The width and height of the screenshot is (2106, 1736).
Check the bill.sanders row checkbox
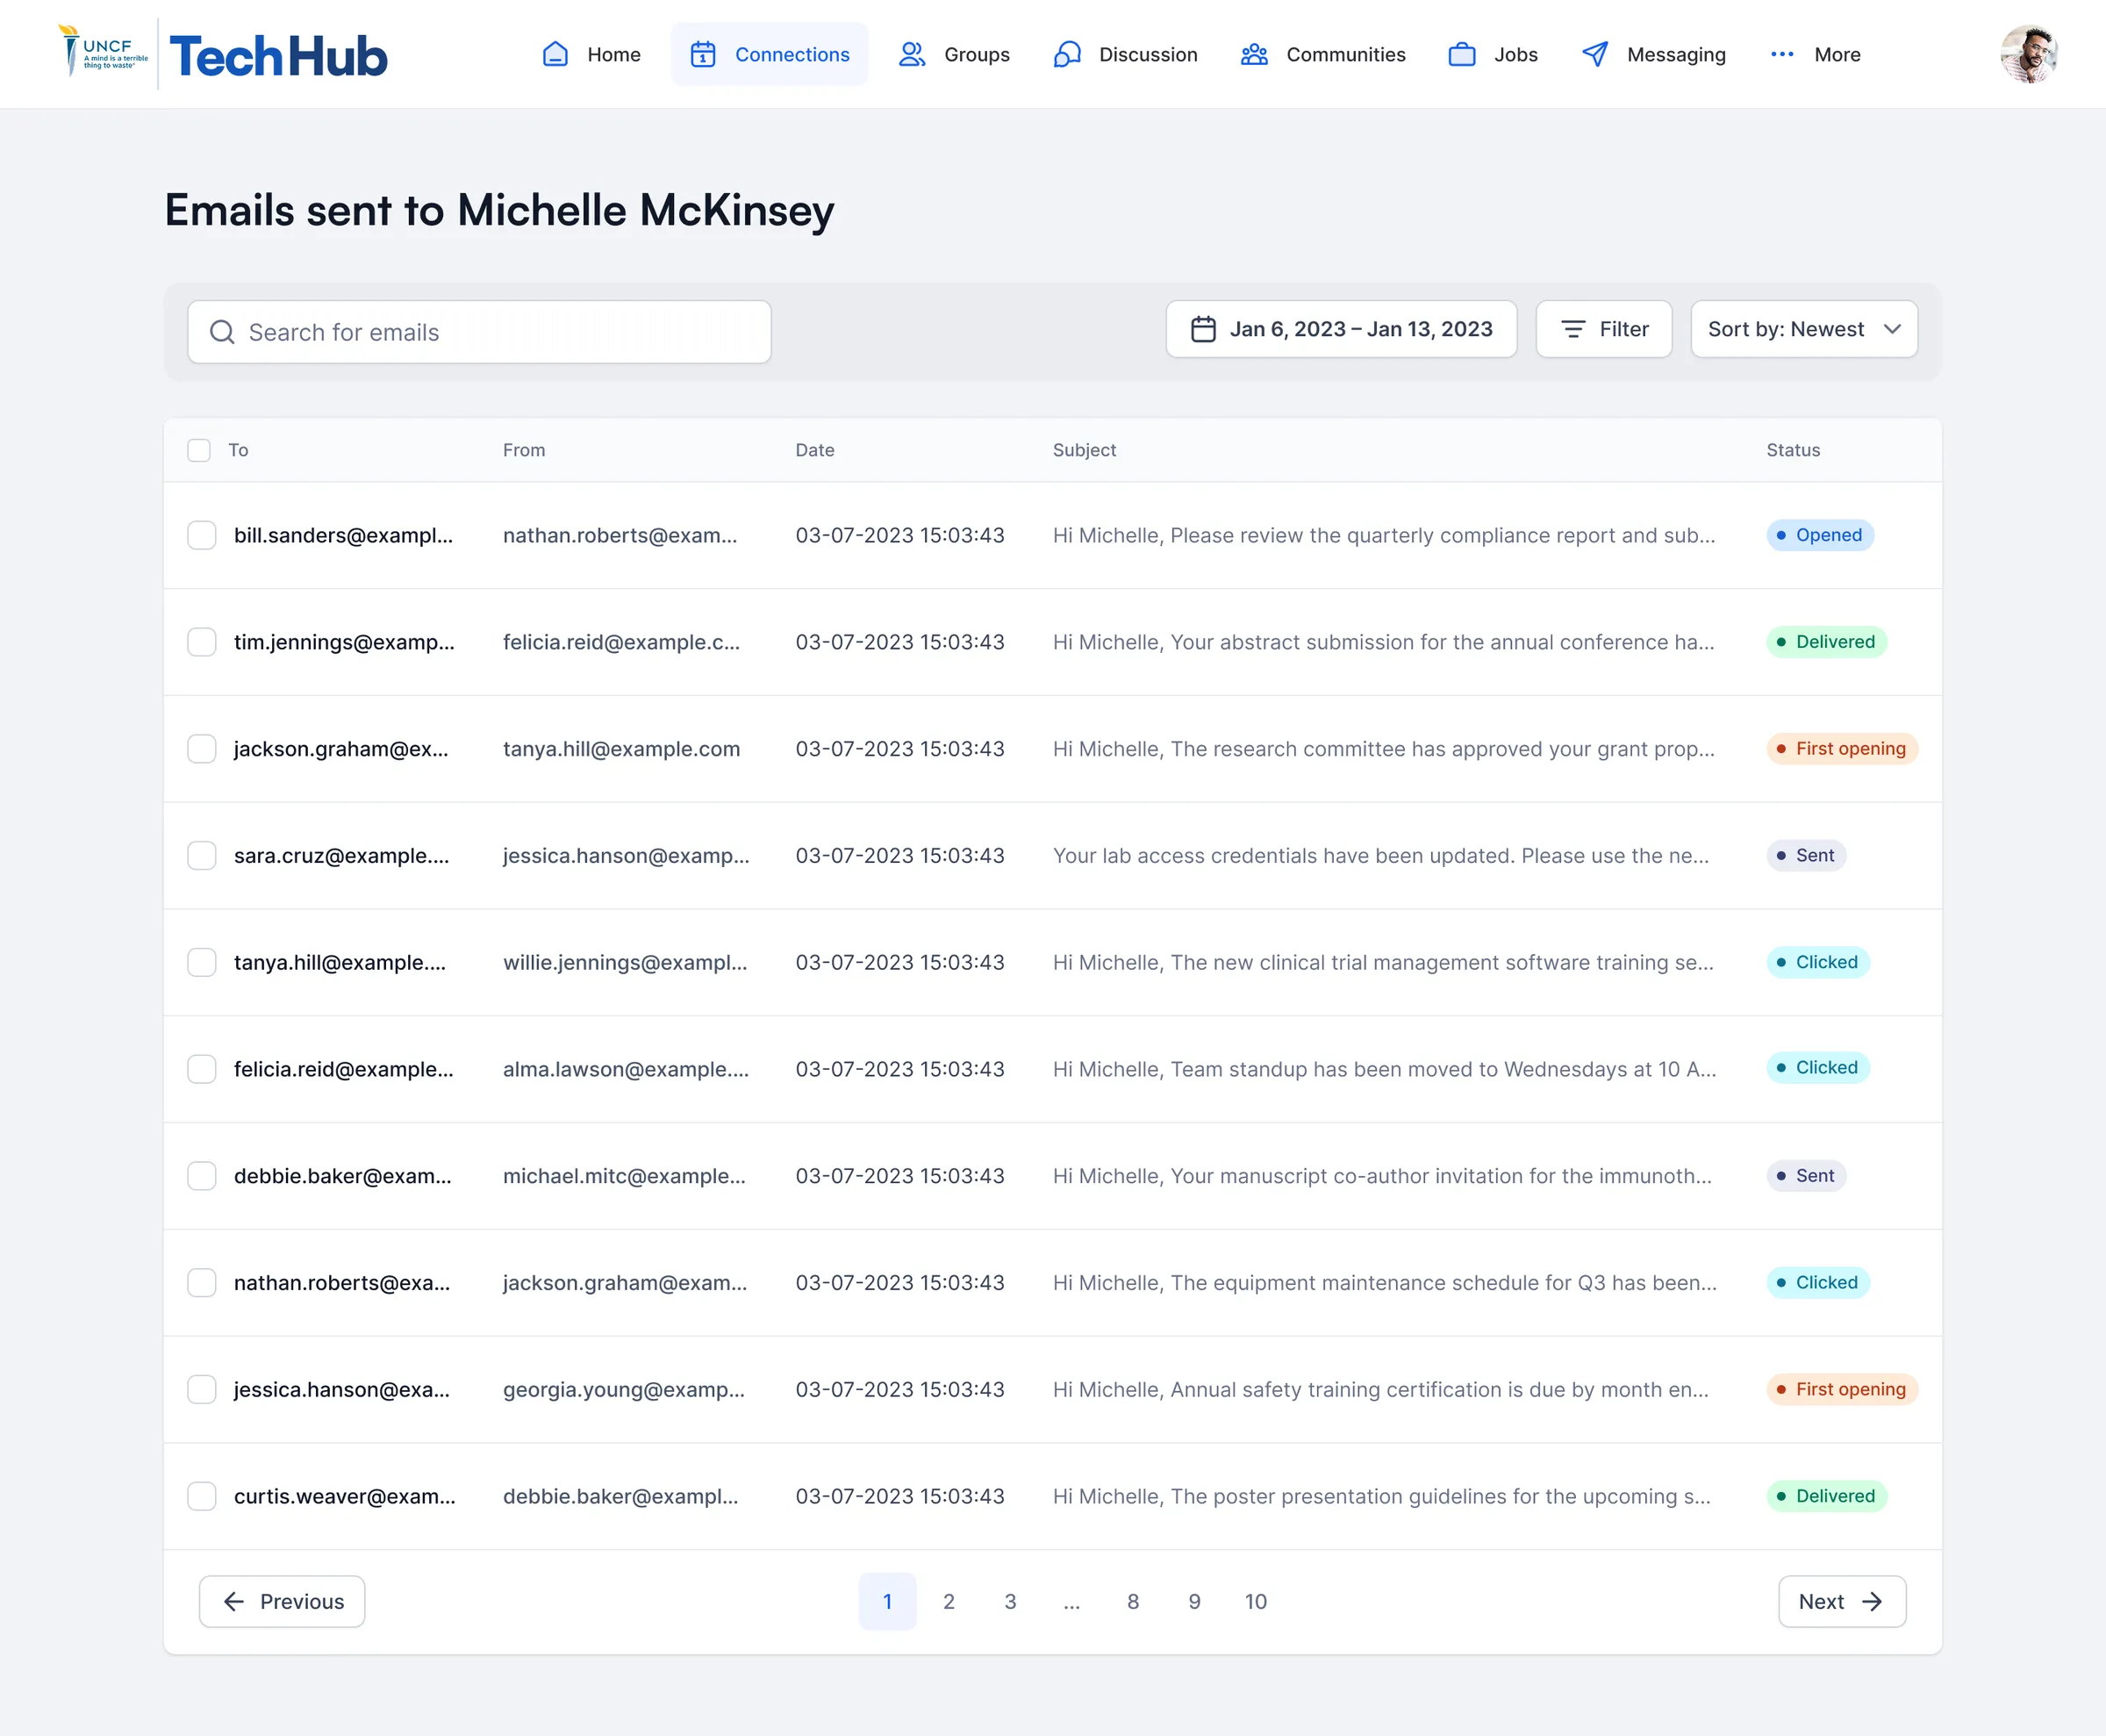[202, 535]
